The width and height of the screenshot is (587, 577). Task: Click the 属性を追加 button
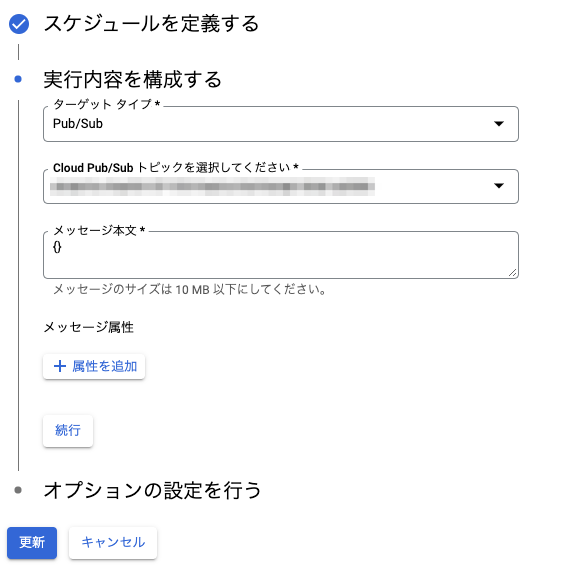94,366
